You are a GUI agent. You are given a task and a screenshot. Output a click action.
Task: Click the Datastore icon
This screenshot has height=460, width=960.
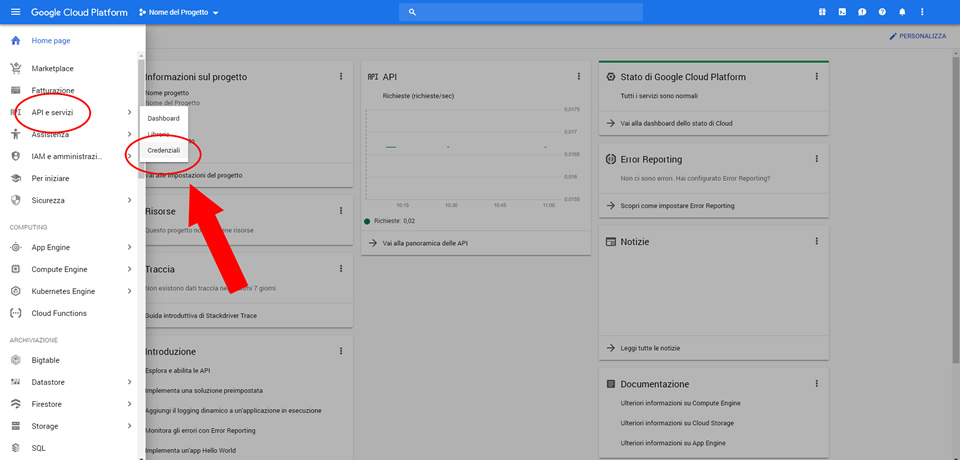(16, 382)
